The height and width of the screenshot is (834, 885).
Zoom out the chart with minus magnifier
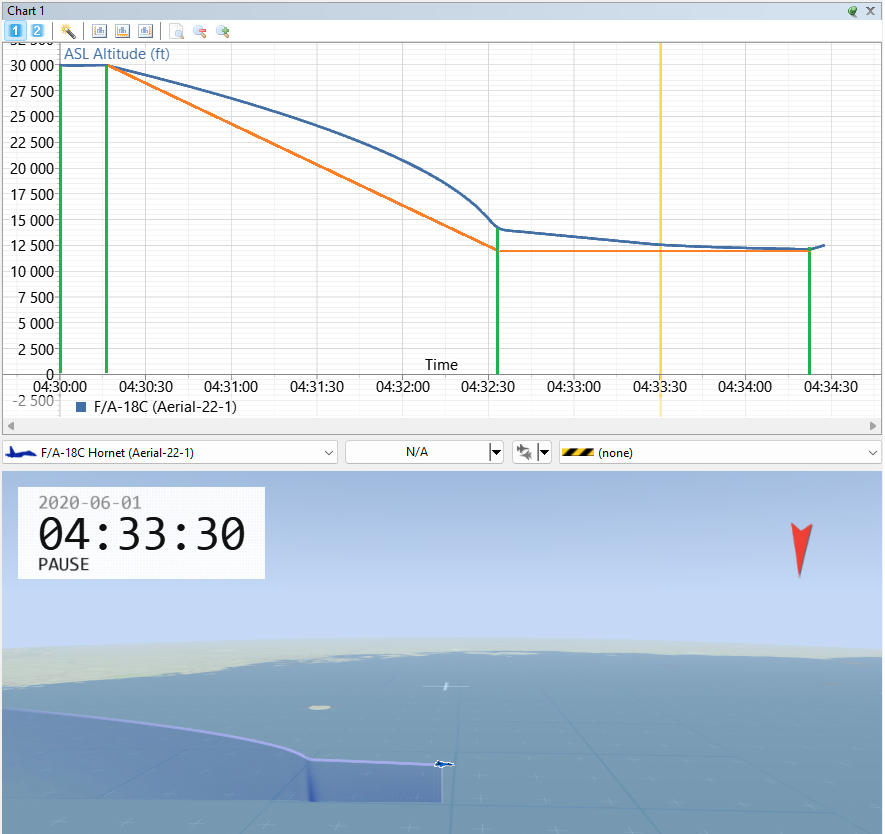(200, 32)
